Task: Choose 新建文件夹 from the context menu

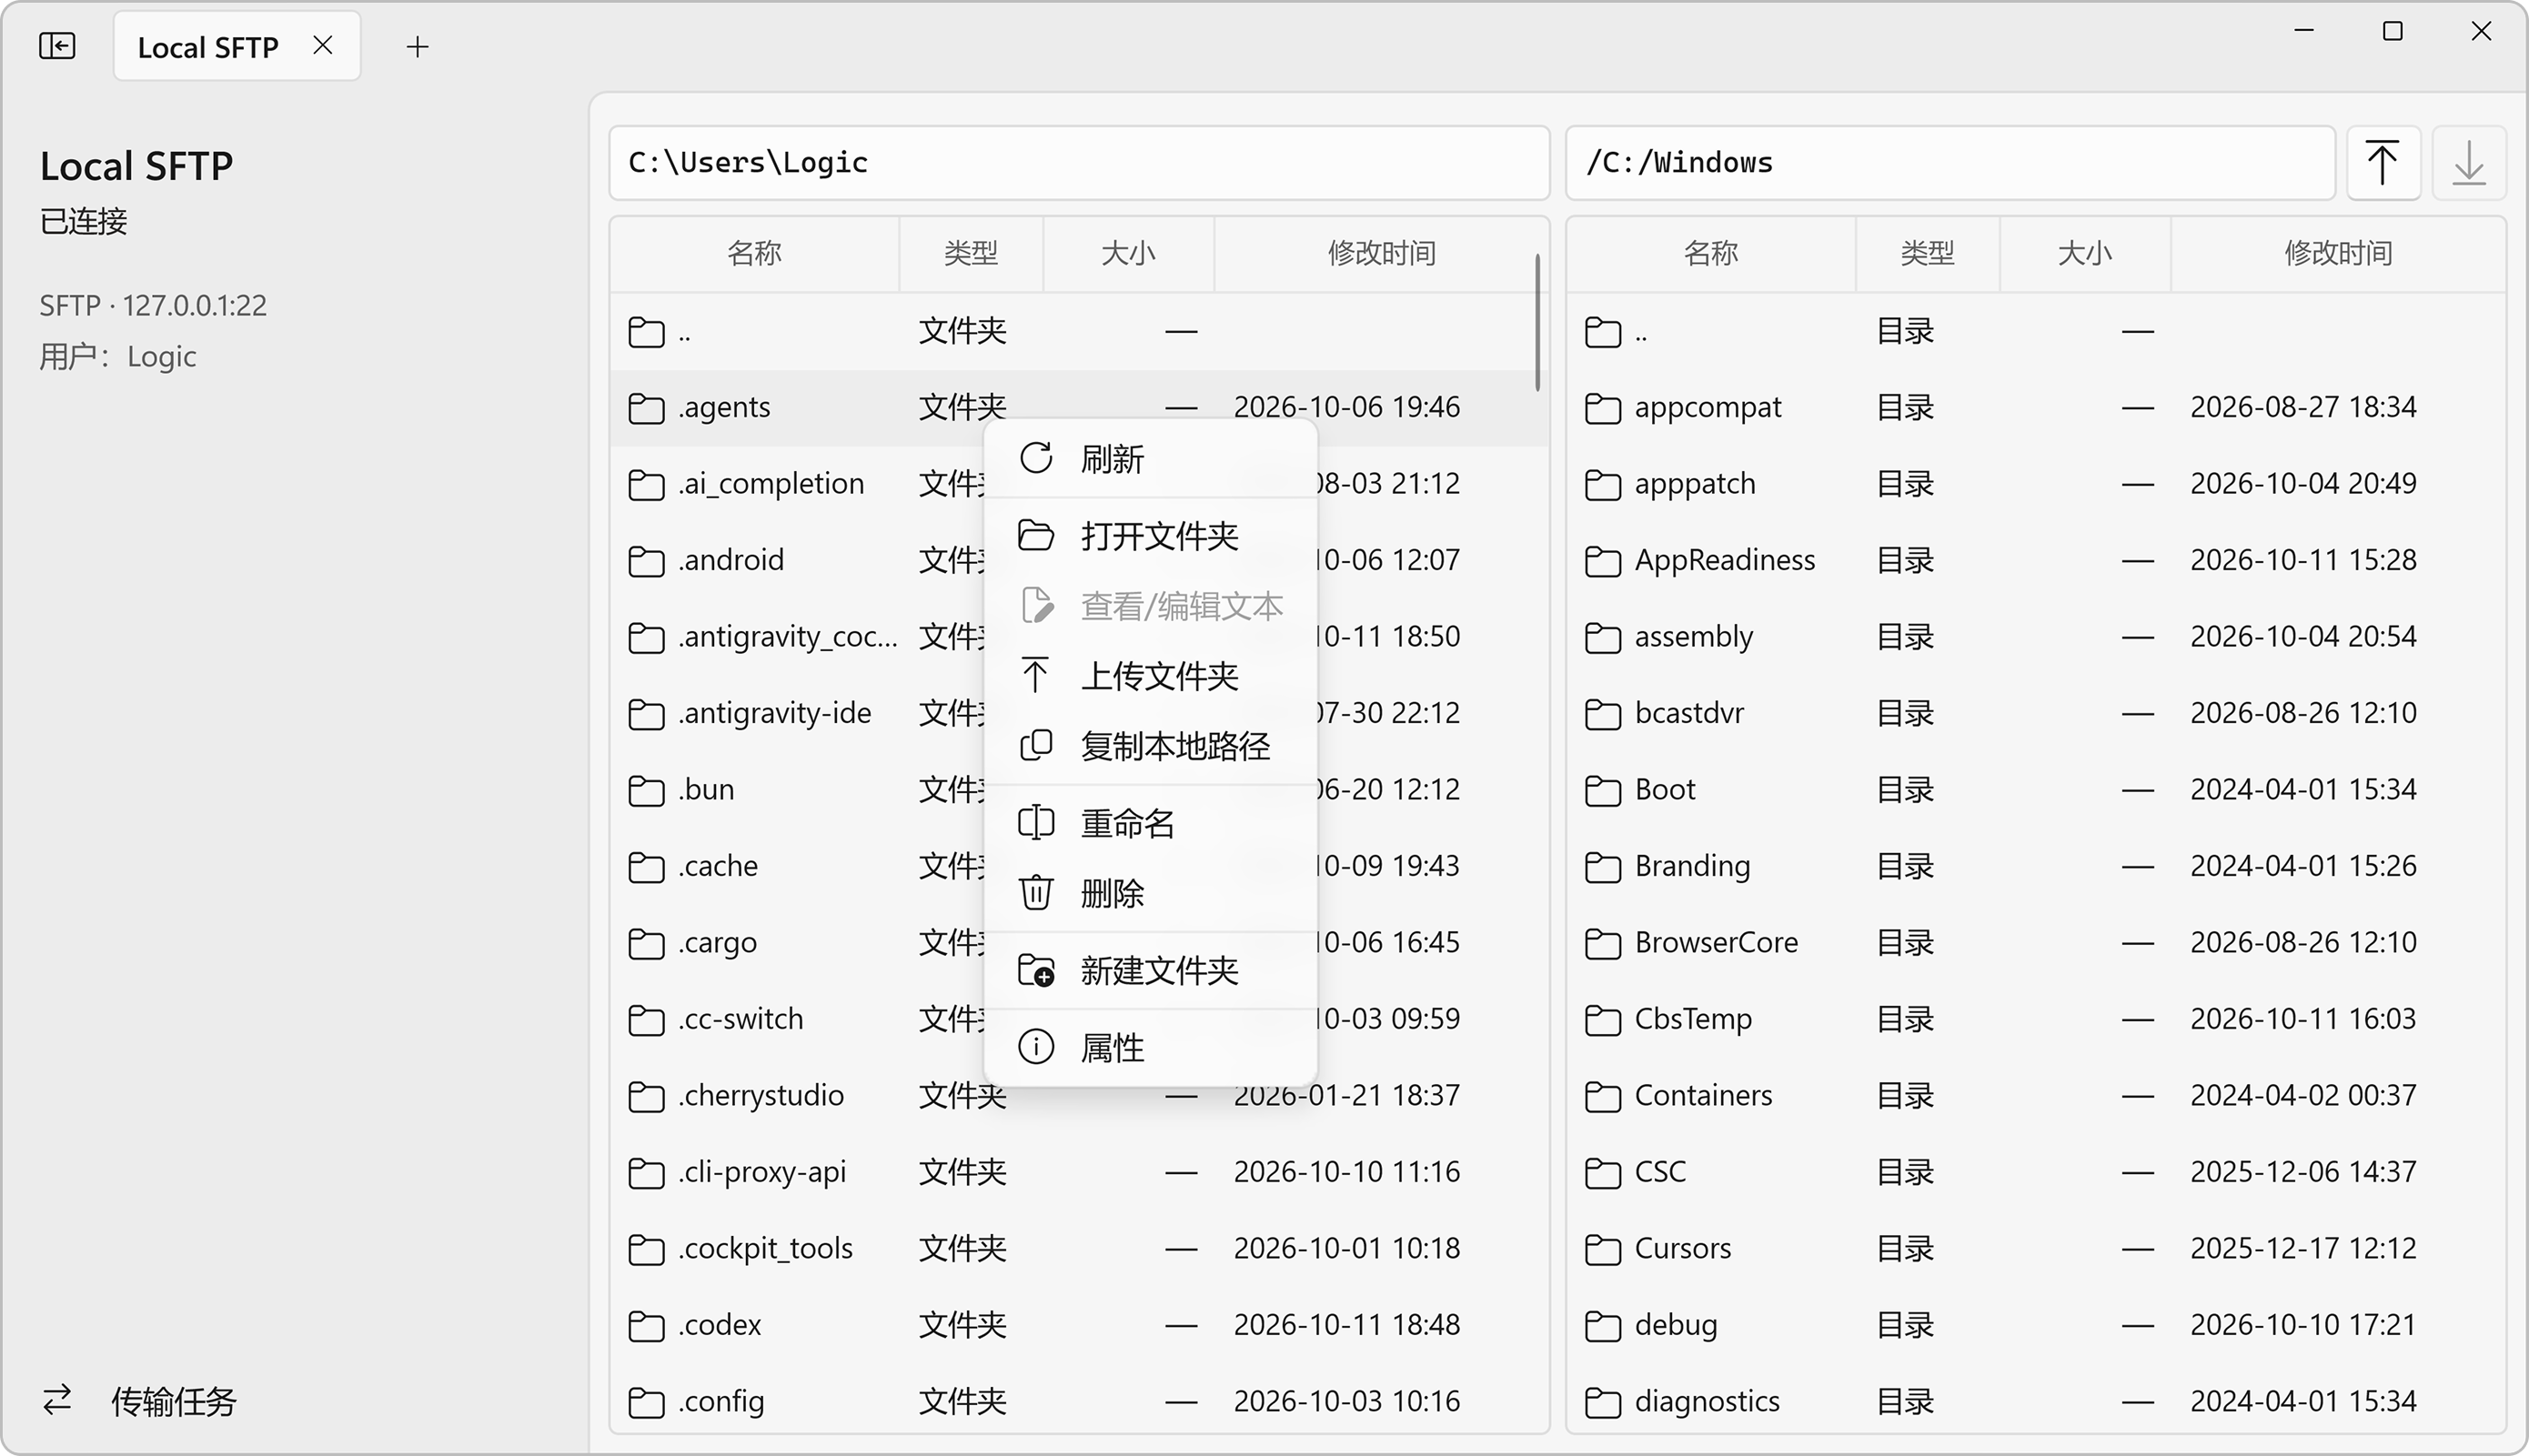Action: click(1150, 970)
